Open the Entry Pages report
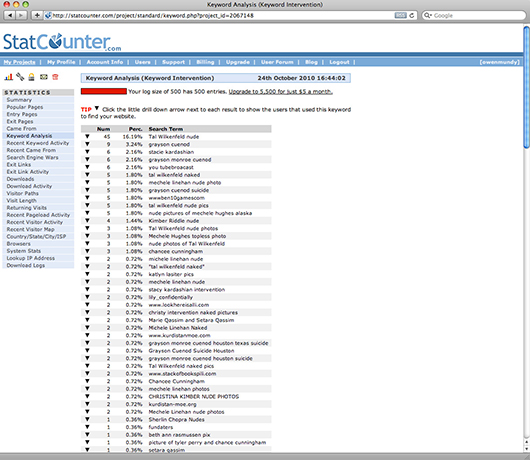The width and height of the screenshot is (530, 460). [x=22, y=114]
